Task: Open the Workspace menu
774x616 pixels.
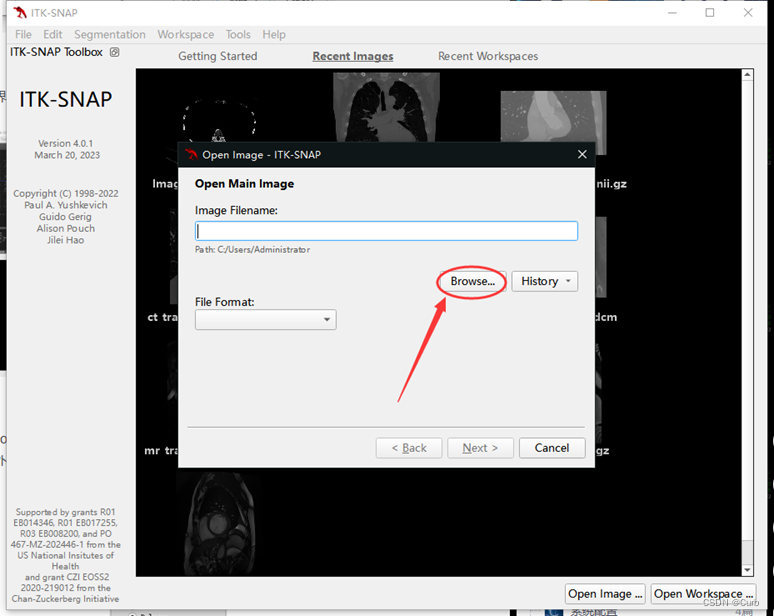Action: point(186,35)
